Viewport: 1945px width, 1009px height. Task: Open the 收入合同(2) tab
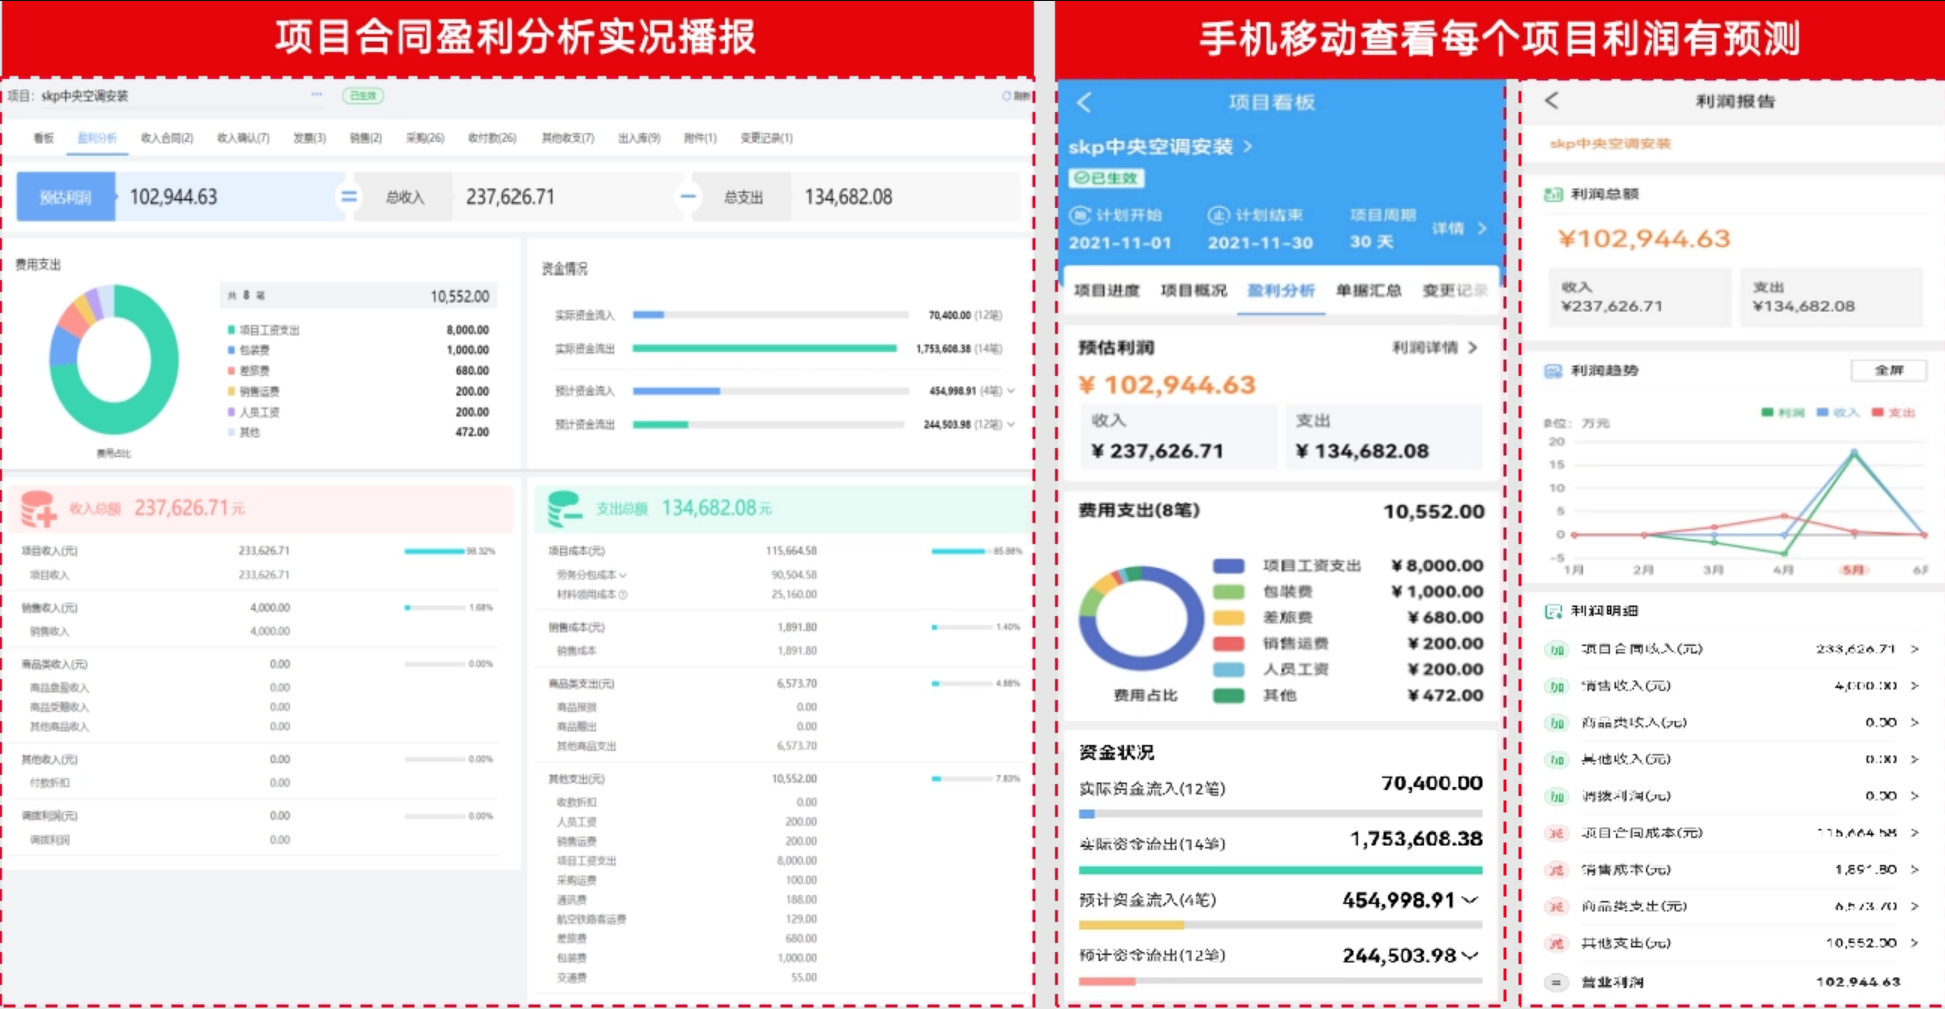point(167,138)
